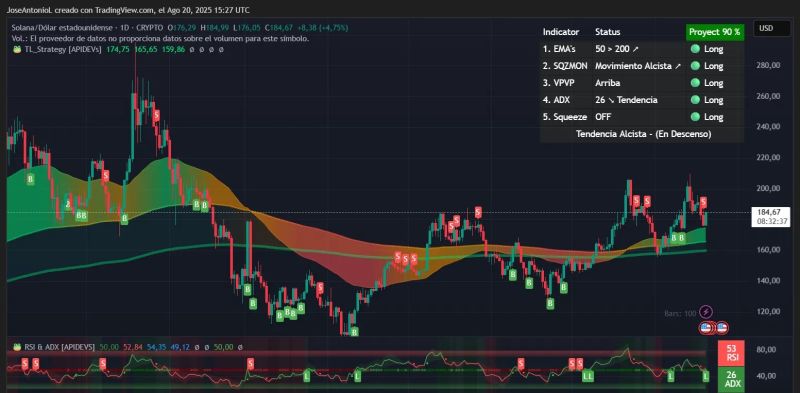The width and height of the screenshot is (800, 393).
Task: Click the 160,00 price axis label
Action: tap(768, 250)
